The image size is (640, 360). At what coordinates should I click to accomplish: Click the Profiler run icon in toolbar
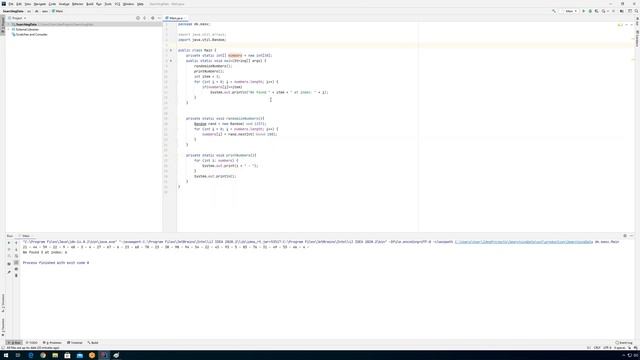tap(603, 11)
